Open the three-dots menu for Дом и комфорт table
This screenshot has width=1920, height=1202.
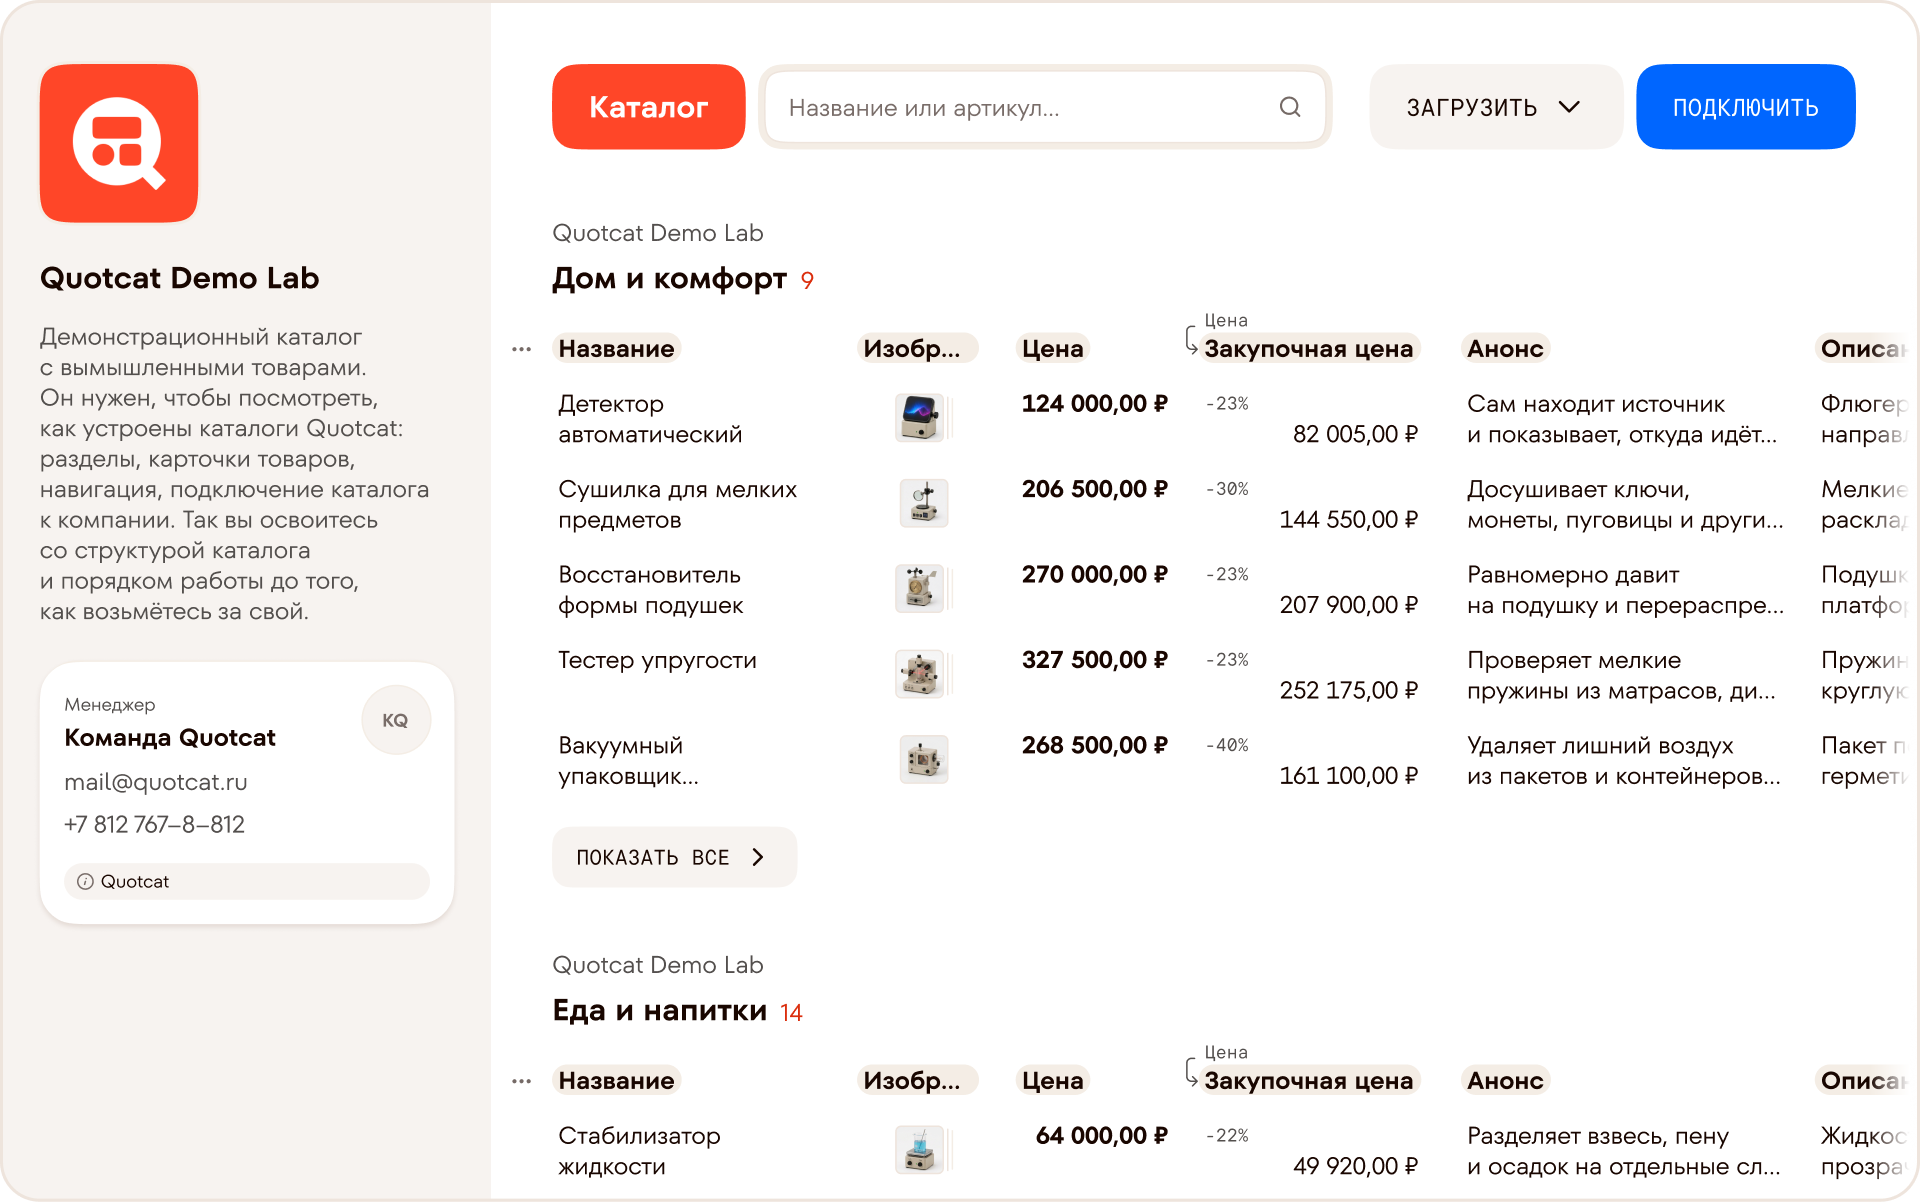[521, 349]
